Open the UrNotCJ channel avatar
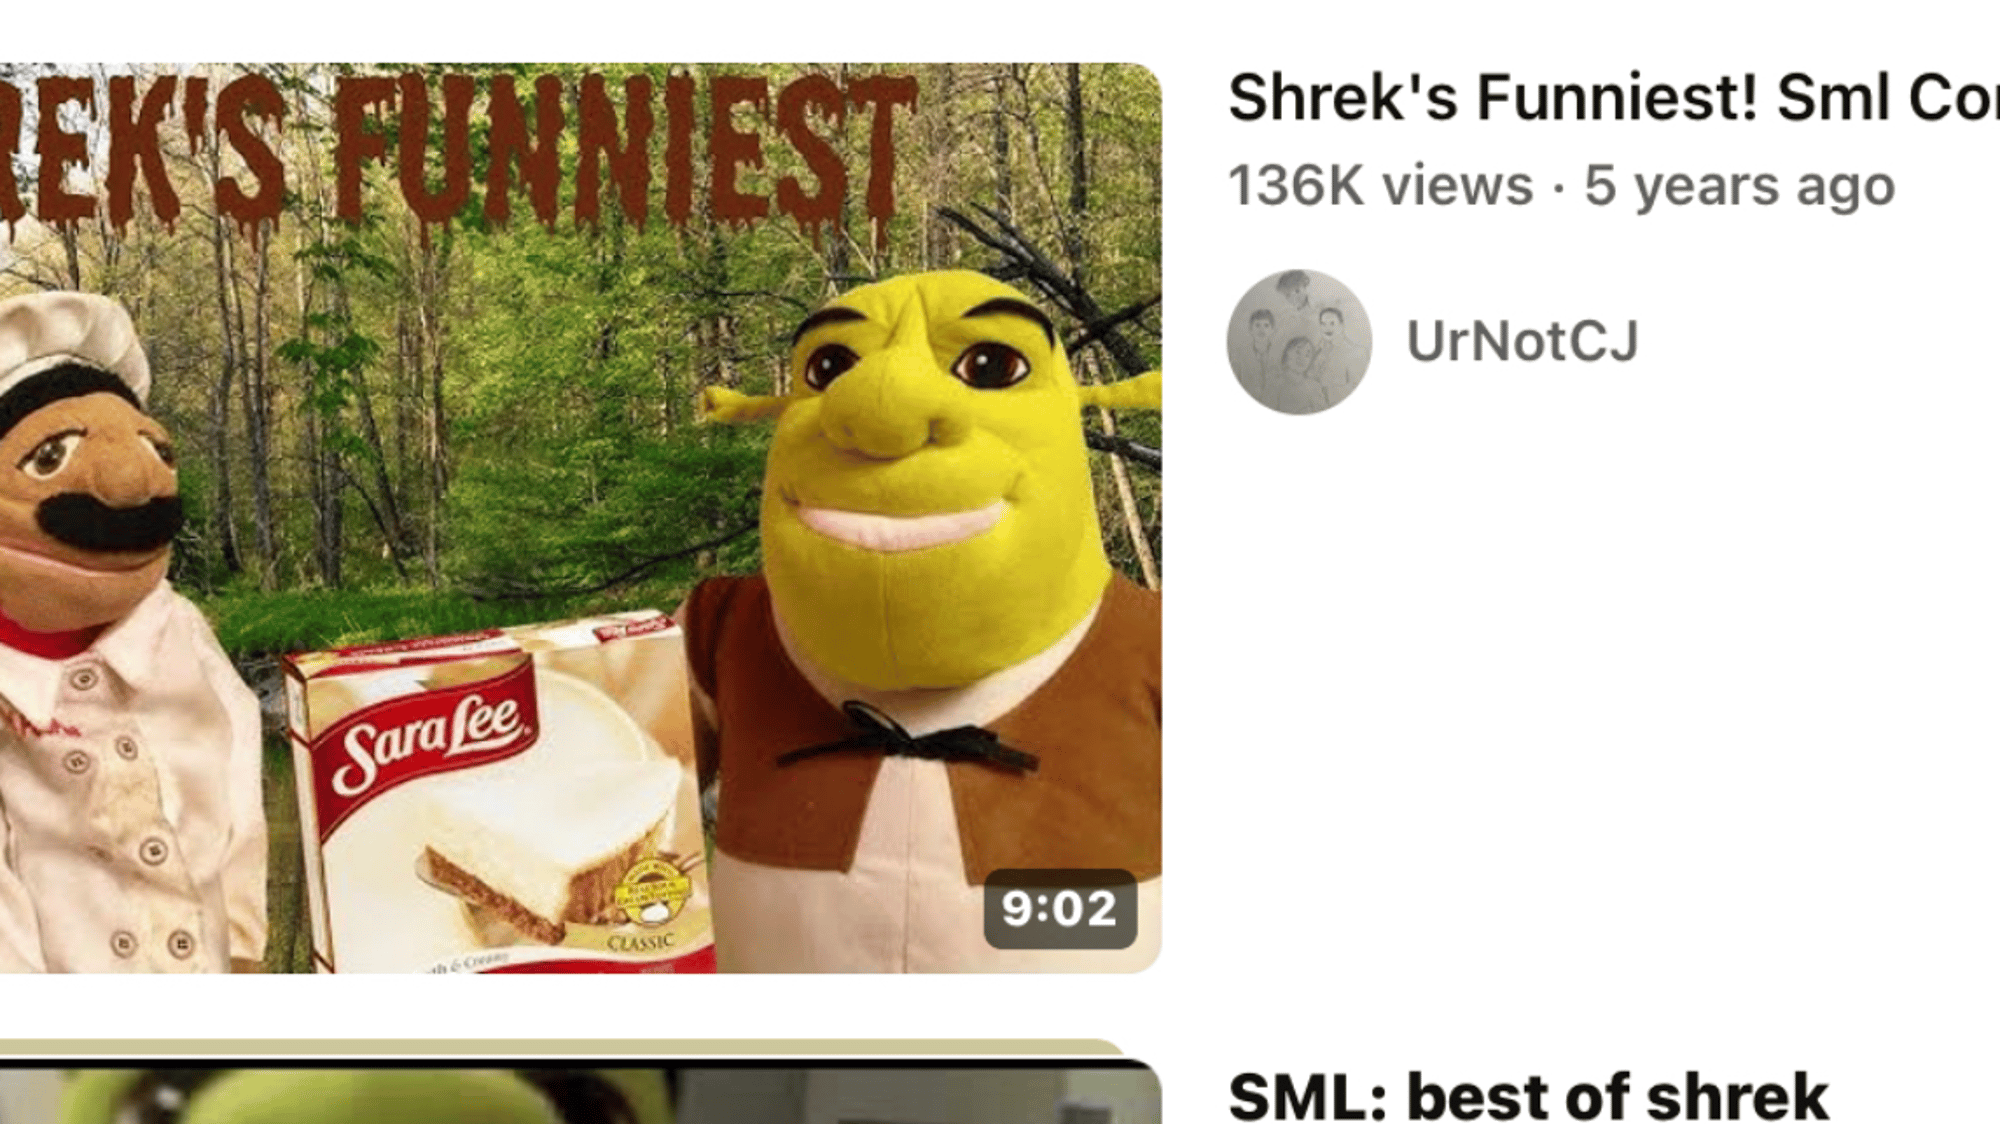Image resolution: width=2000 pixels, height=1124 pixels. pyautogui.click(x=1299, y=342)
